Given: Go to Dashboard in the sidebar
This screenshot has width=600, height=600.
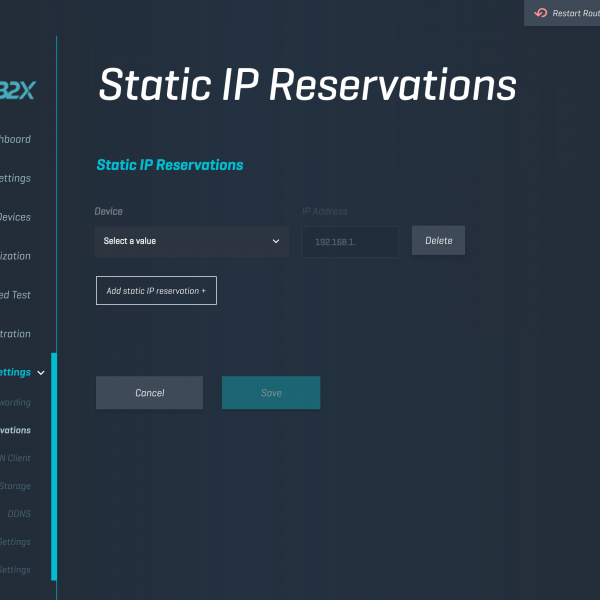Looking at the screenshot, I should tap(15, 140).
